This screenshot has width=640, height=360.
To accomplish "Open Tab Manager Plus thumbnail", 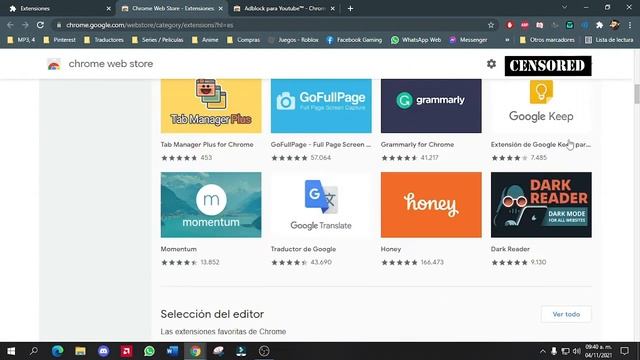I will click(211, 106).
